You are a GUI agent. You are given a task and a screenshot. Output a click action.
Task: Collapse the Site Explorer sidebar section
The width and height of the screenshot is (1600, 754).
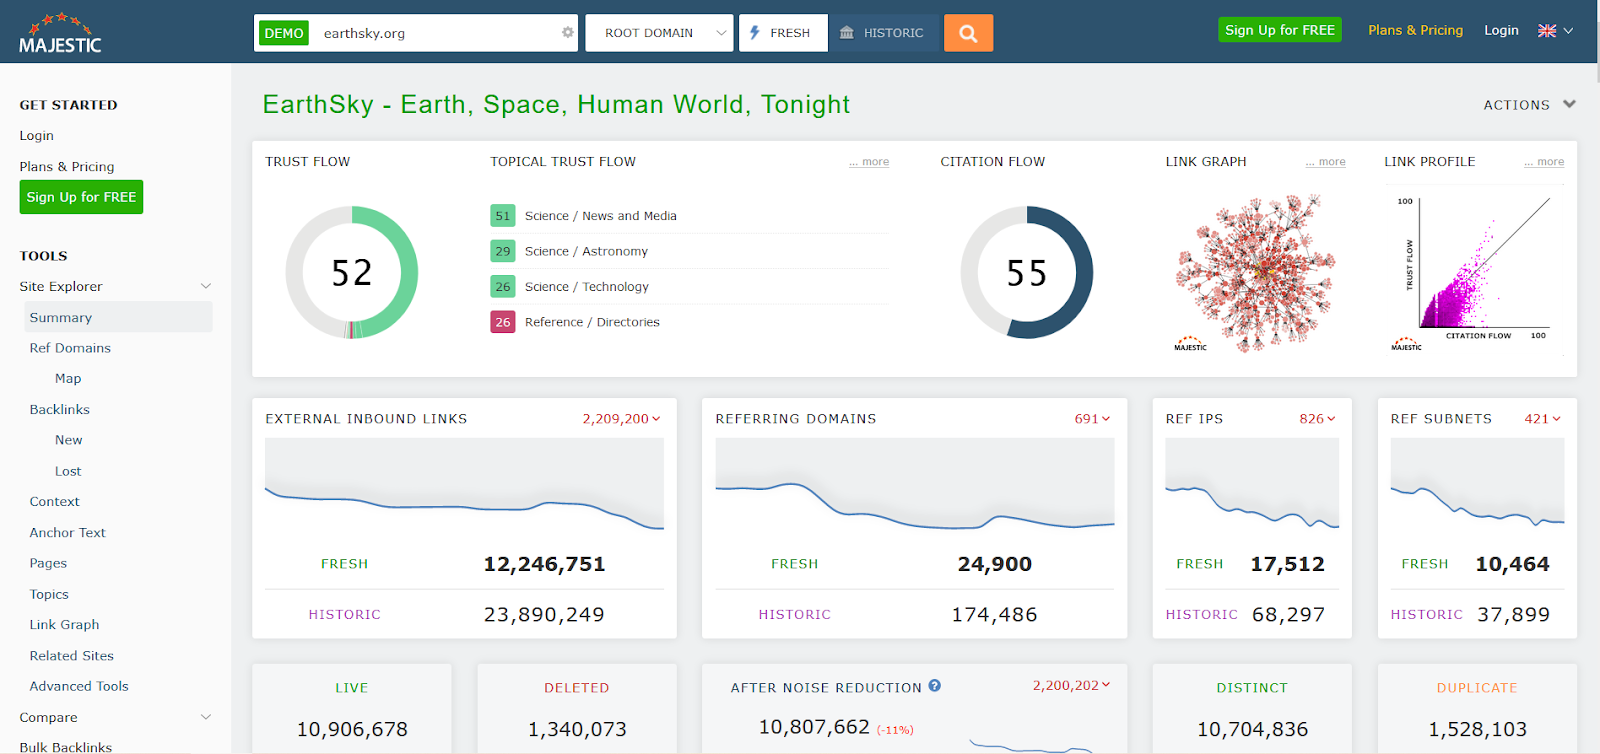pos(206,286)
